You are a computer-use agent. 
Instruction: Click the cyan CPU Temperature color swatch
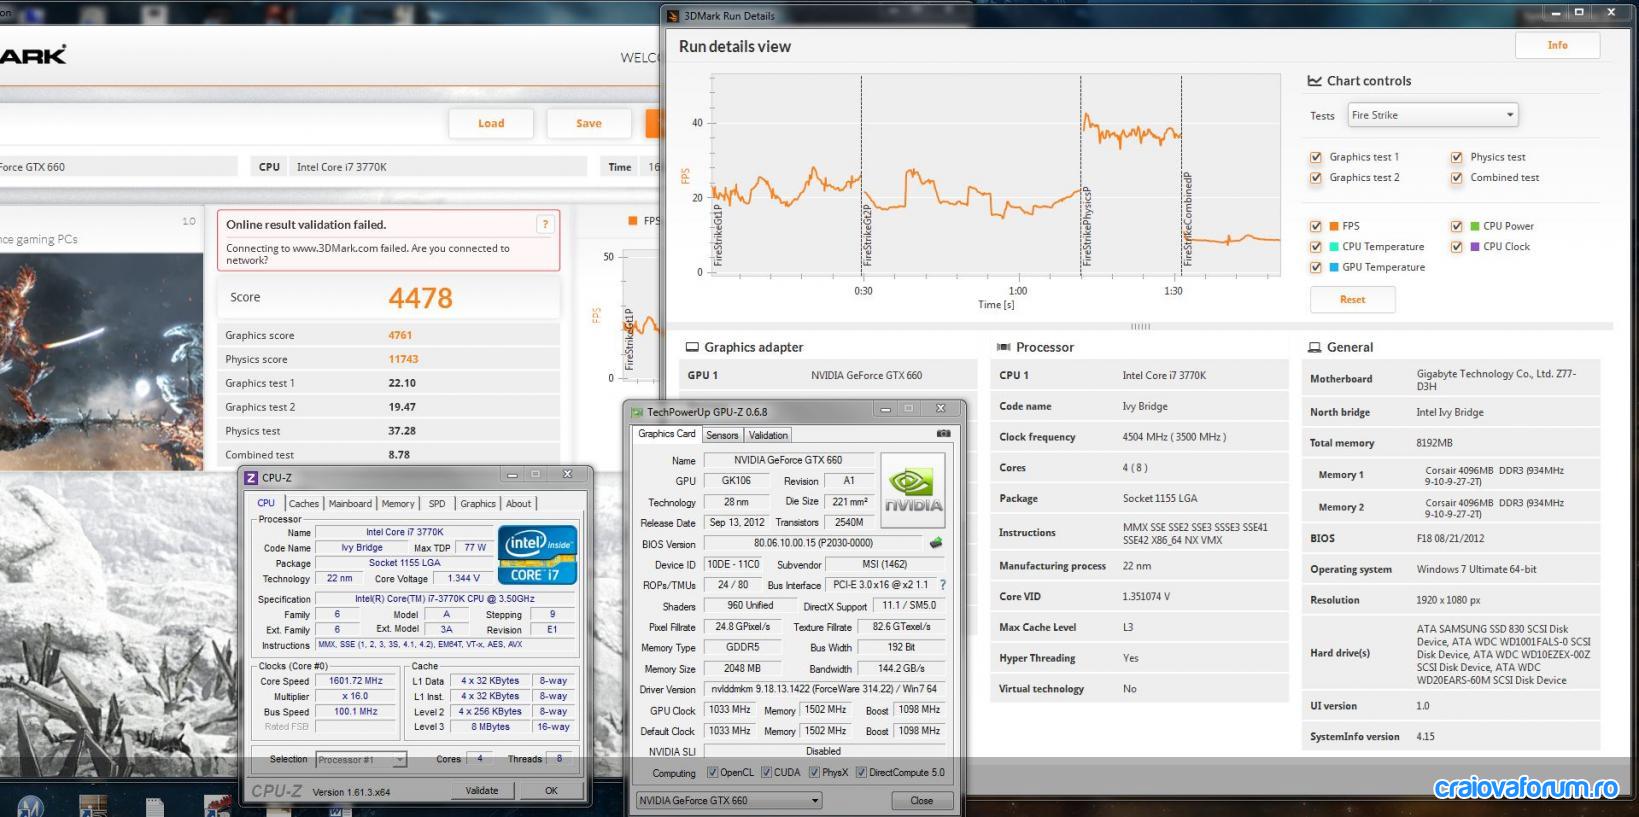pos(1334,247)
